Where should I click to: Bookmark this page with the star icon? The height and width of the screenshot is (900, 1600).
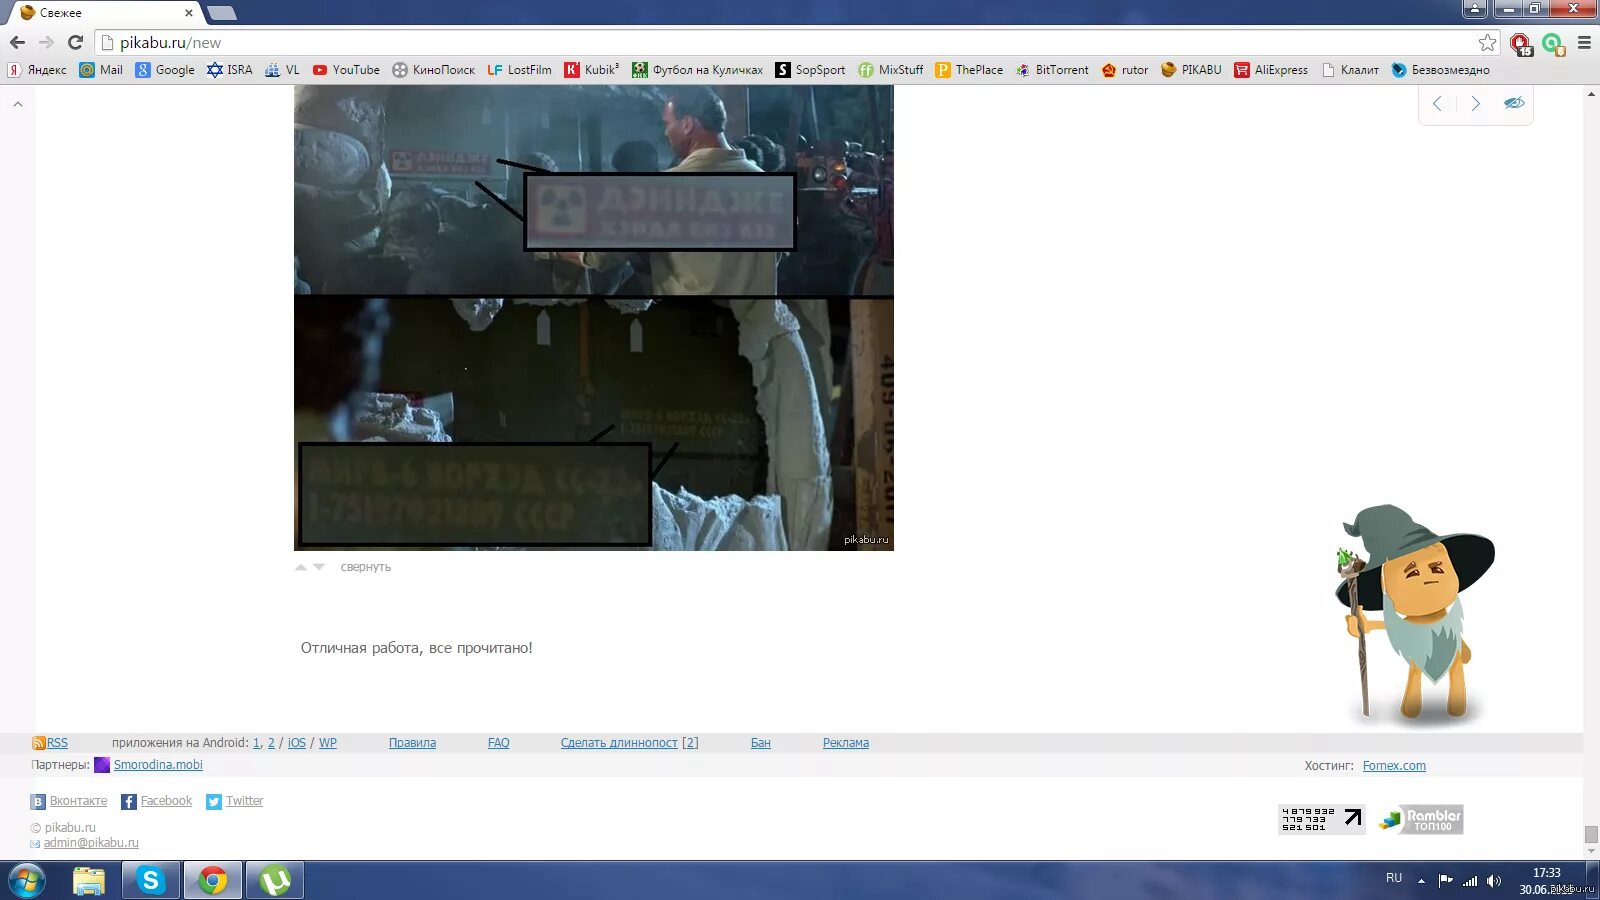coord(1487,43)
